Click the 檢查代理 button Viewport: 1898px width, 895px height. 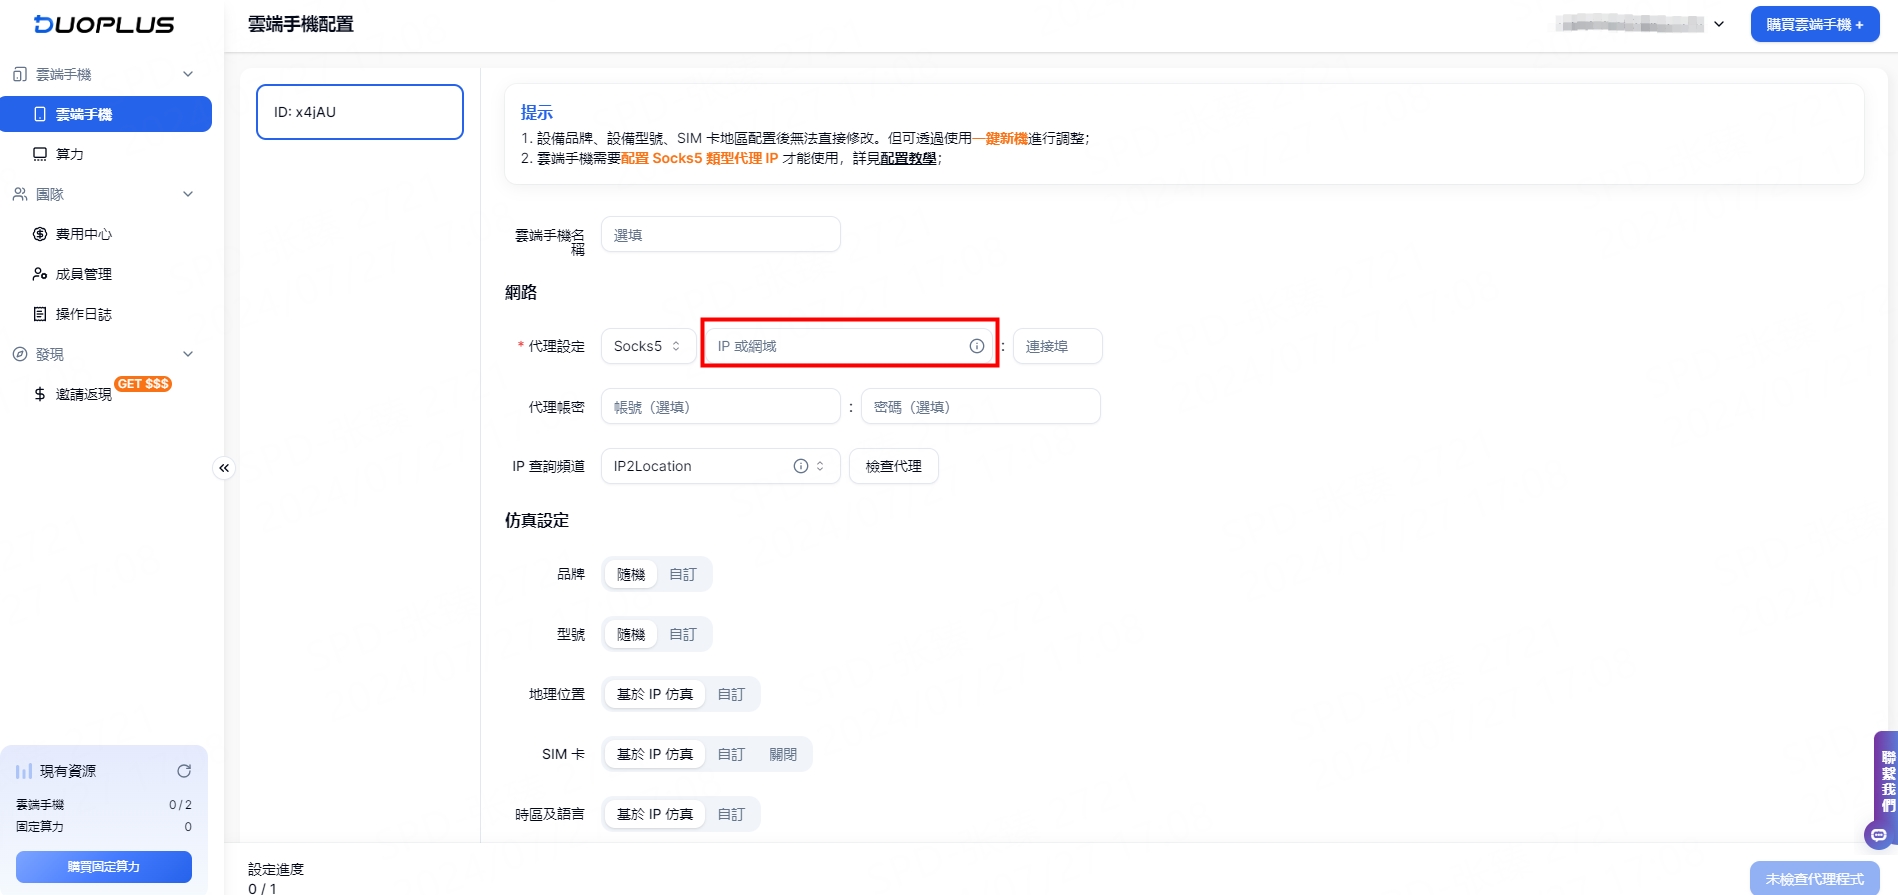pos(893,466)
